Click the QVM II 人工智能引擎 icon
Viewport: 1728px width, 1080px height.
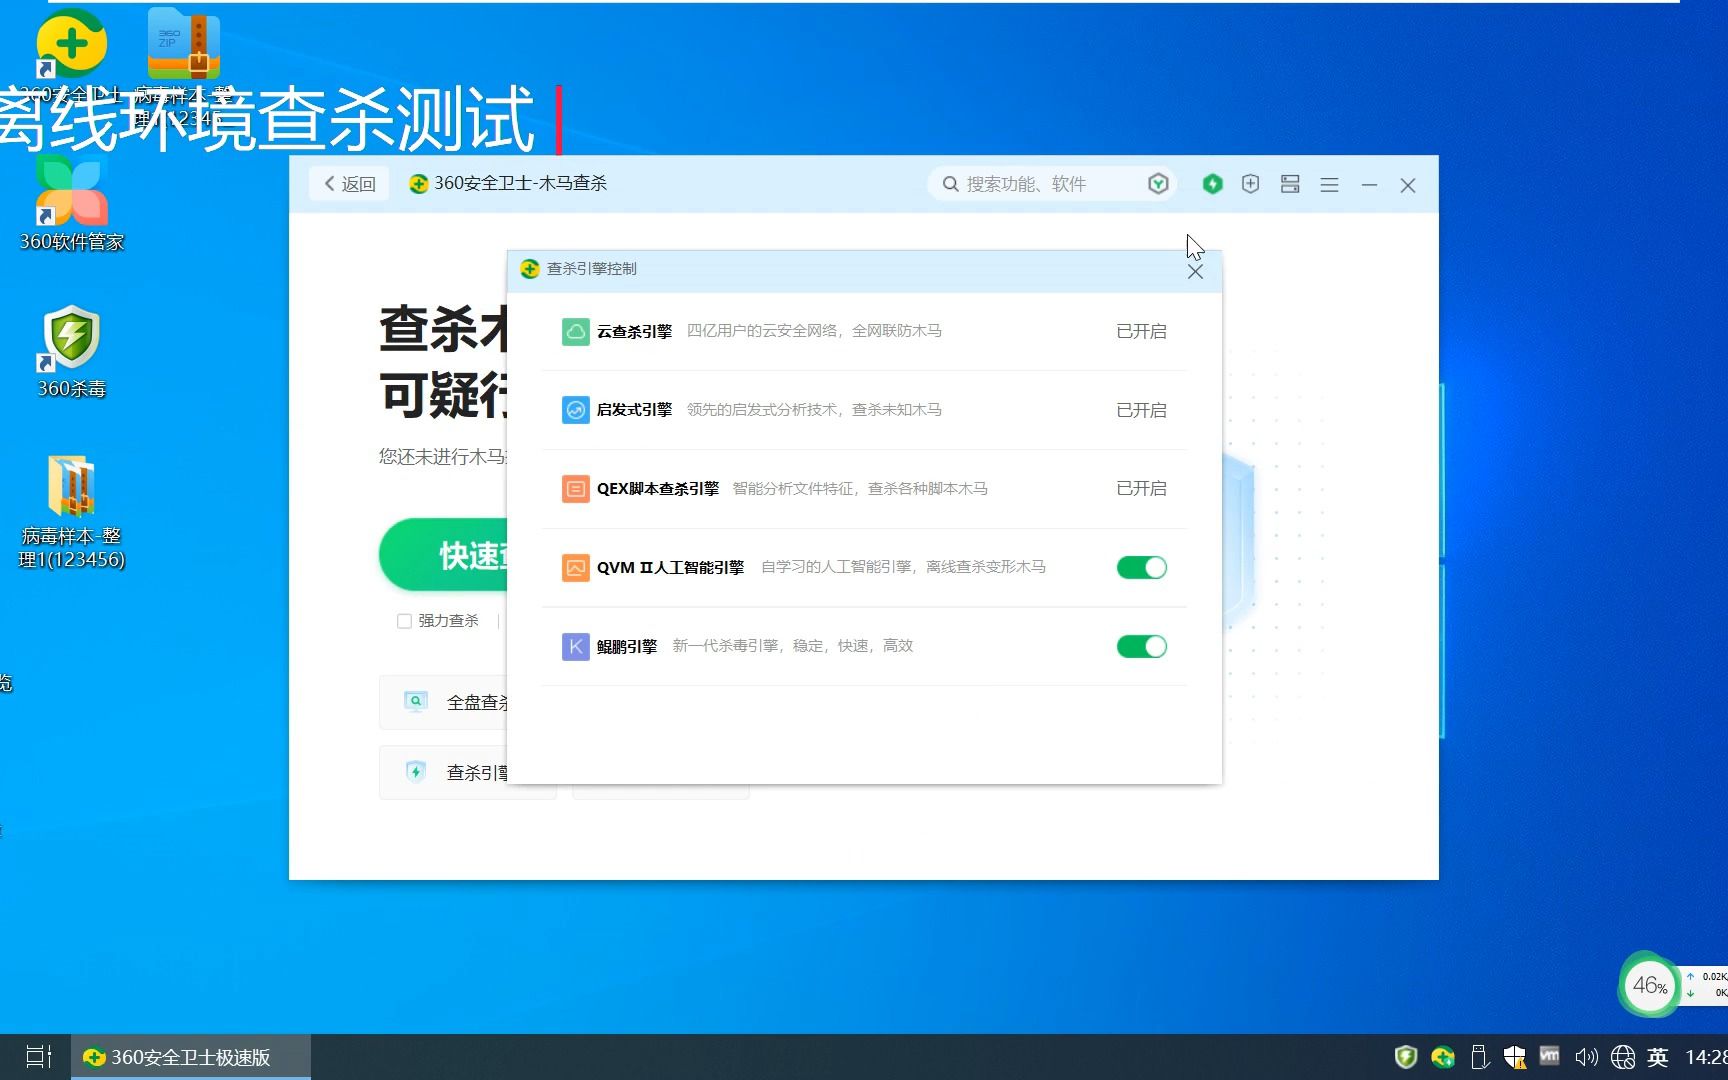point(575,567)
